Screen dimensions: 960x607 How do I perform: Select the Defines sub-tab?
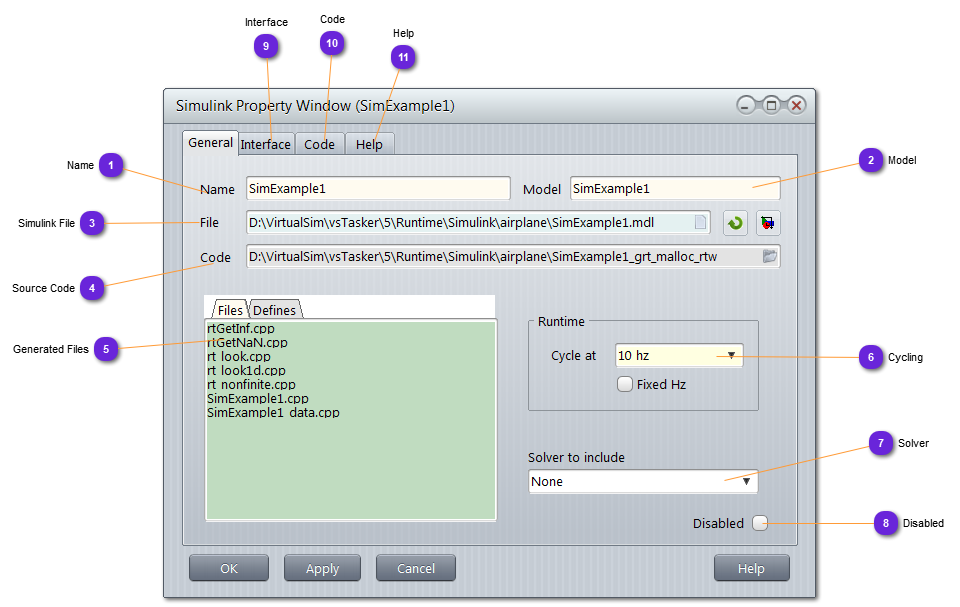coord(274,310)
